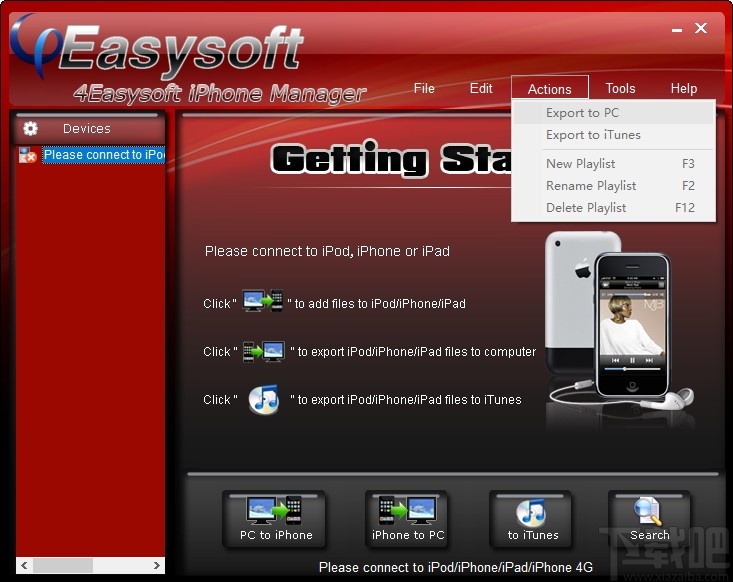Select Rename Playlist menu entry
Image resolution: width=733 pixels, height=582 pixels.
(613, 186)
